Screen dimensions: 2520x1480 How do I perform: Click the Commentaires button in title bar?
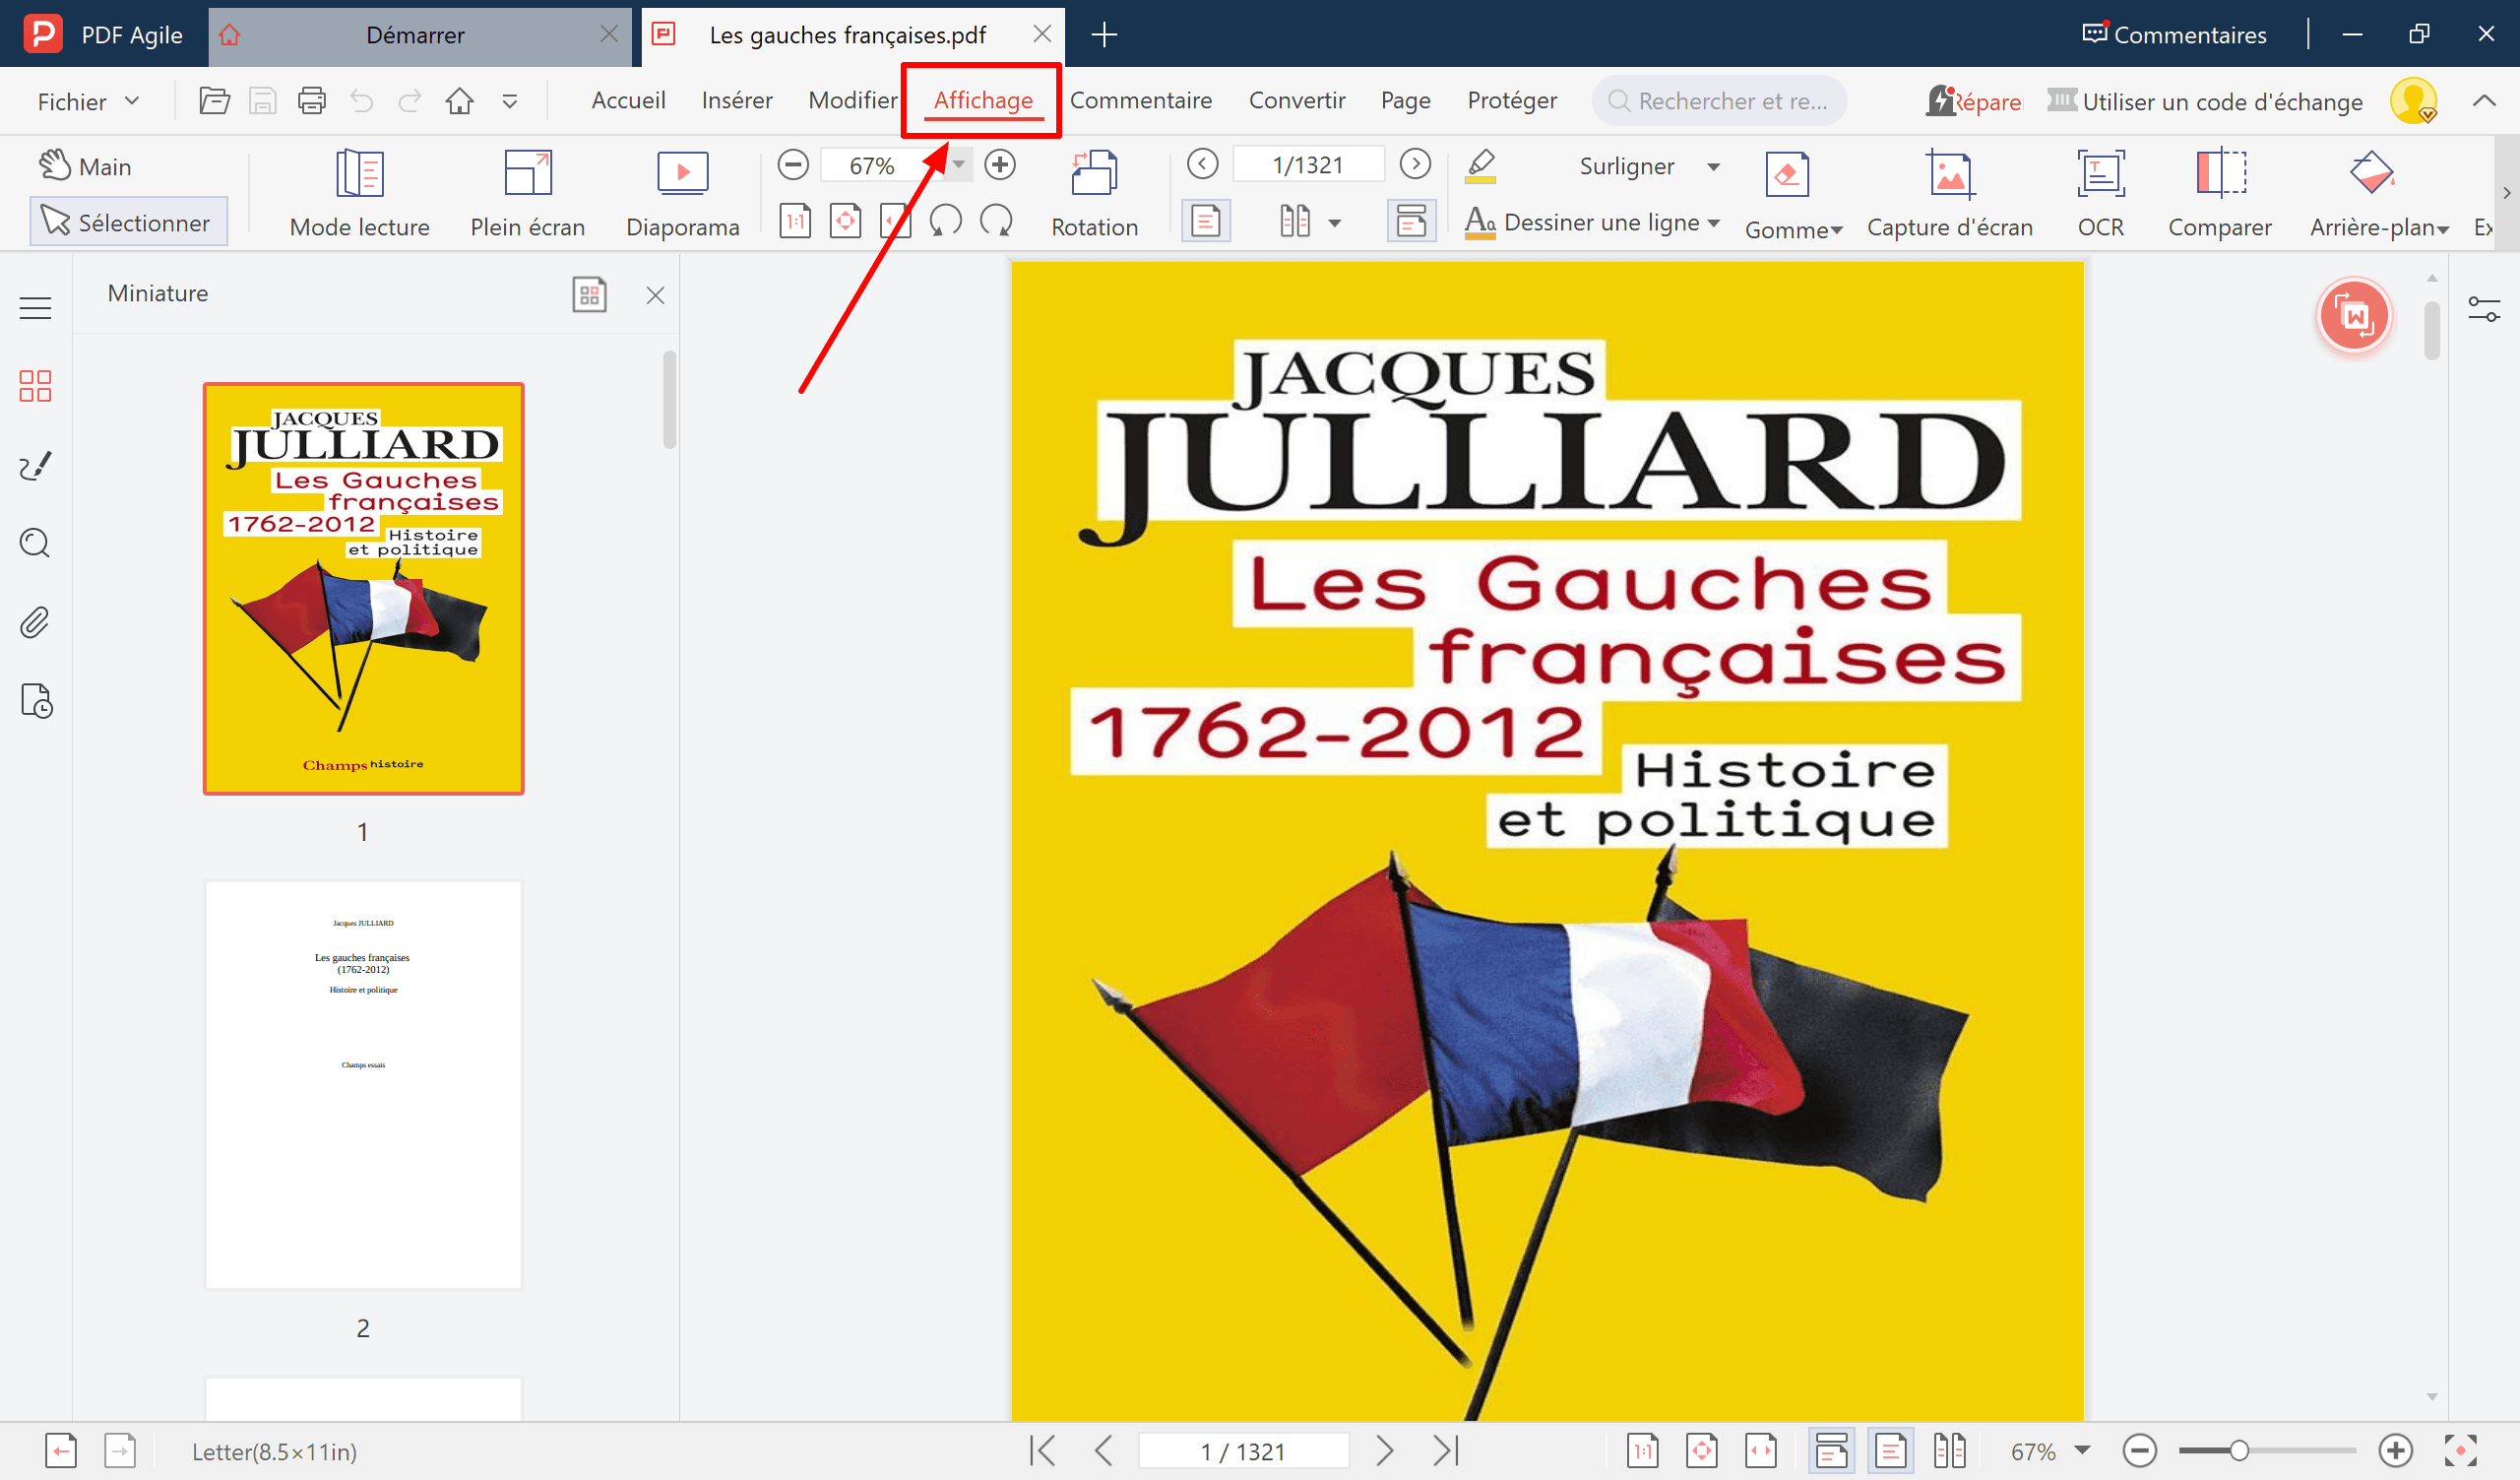click(2174, 34)
